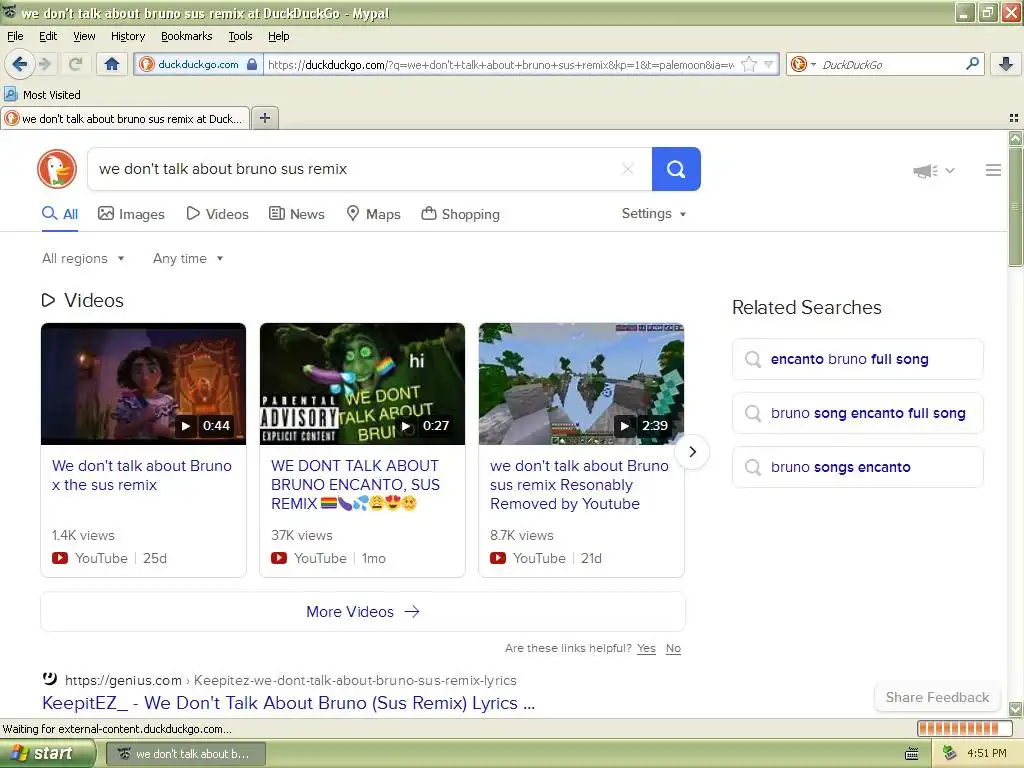
Task: Open the Bookmarks menu
Action: (187, 36)
